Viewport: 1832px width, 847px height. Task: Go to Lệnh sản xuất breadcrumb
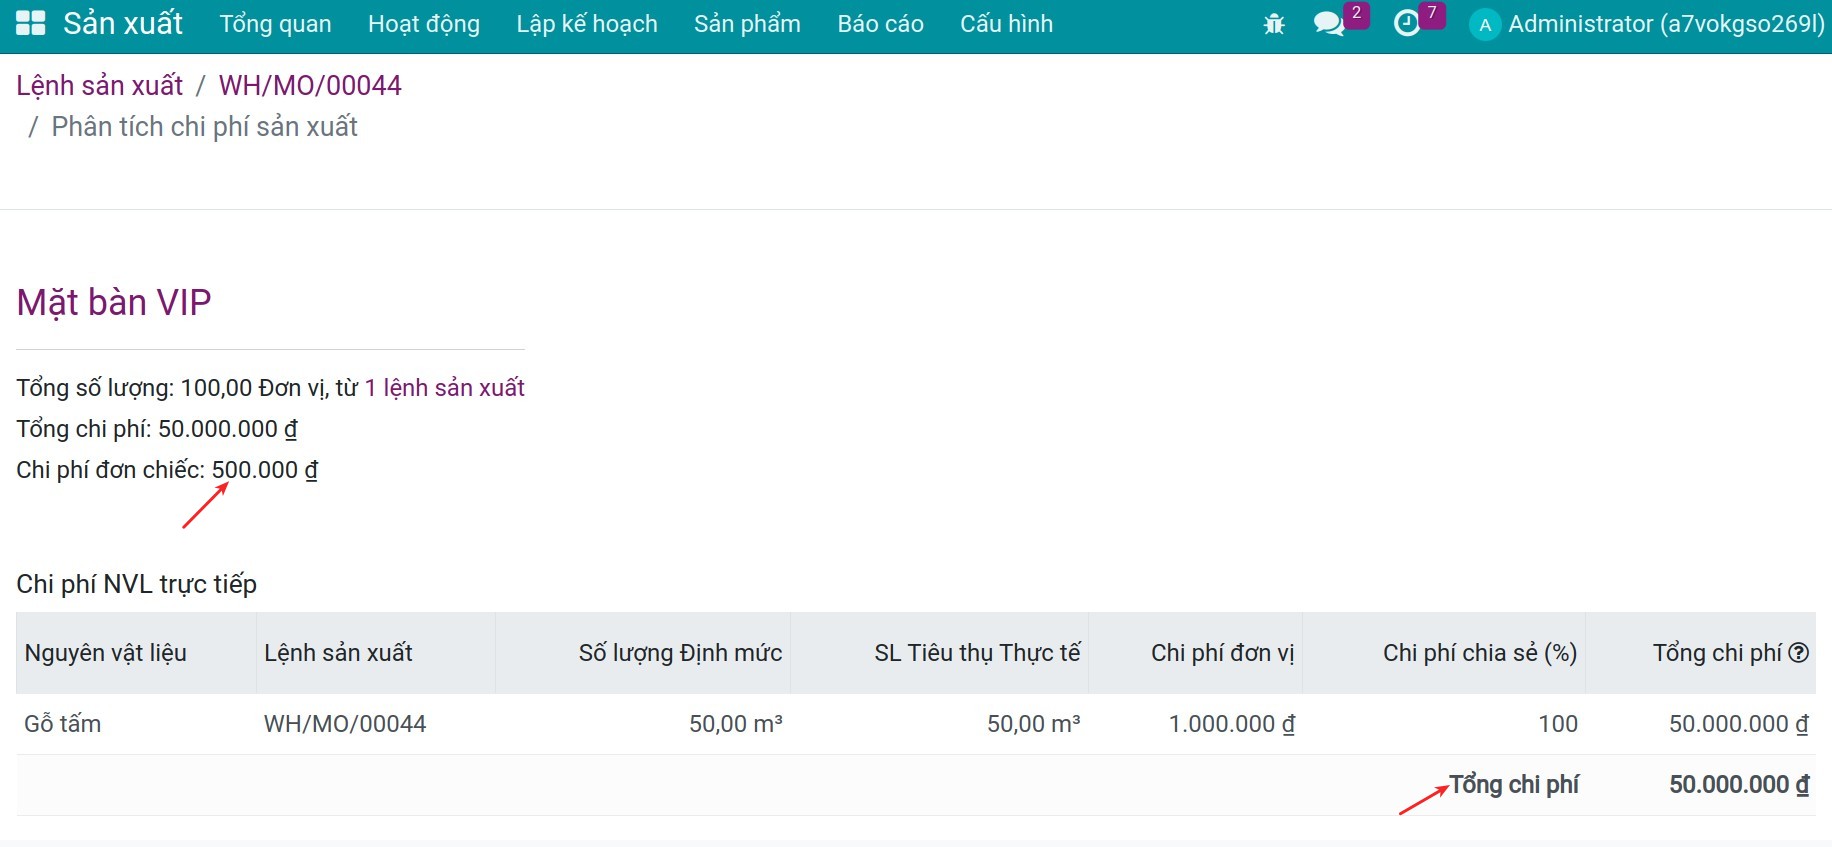tap(100, 86)
